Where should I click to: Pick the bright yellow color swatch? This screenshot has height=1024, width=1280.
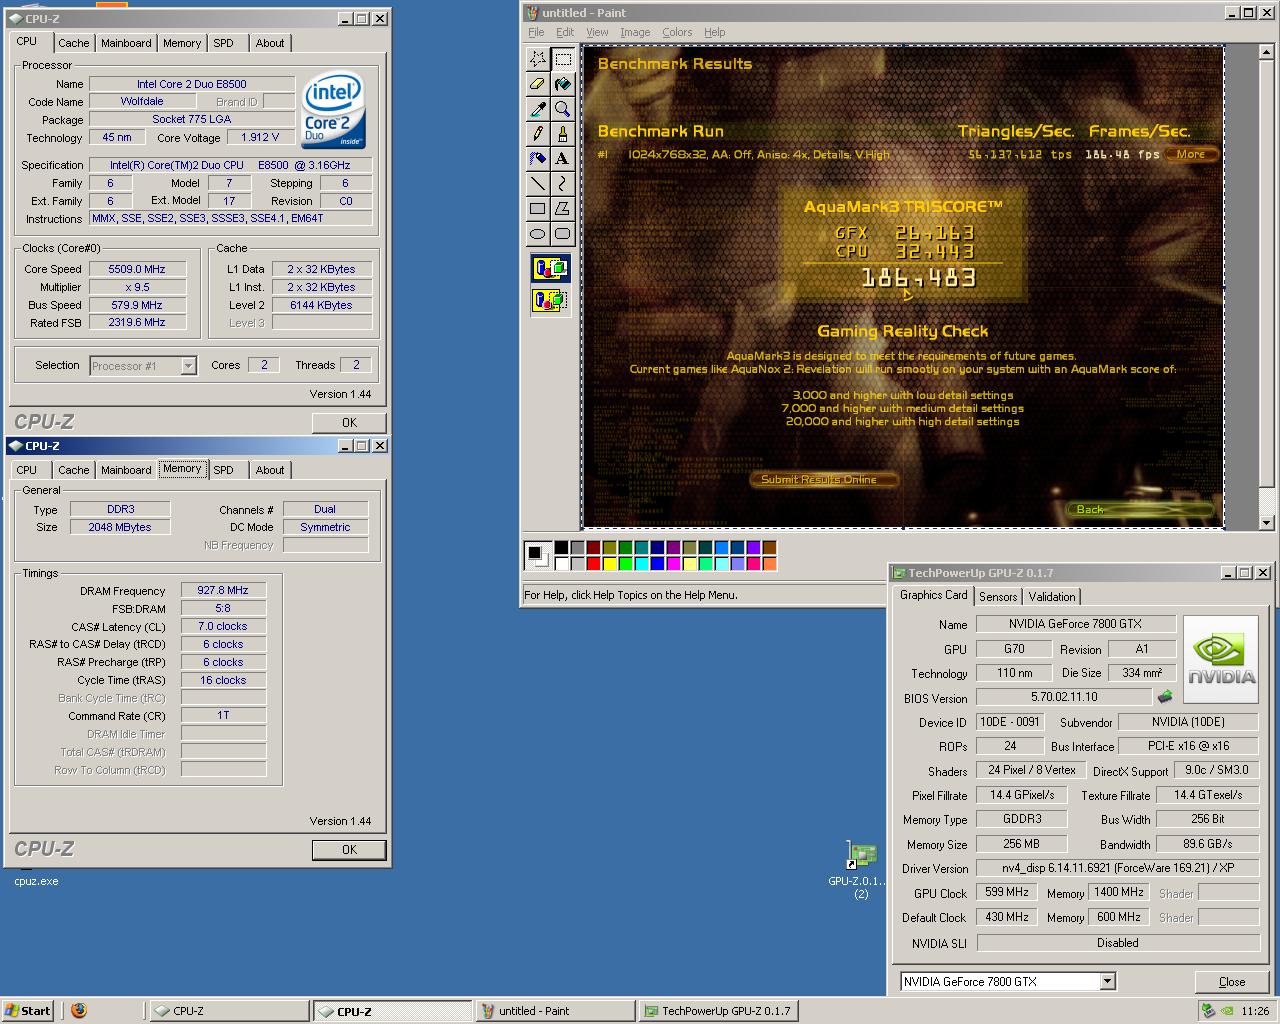[x=610, y=564]
